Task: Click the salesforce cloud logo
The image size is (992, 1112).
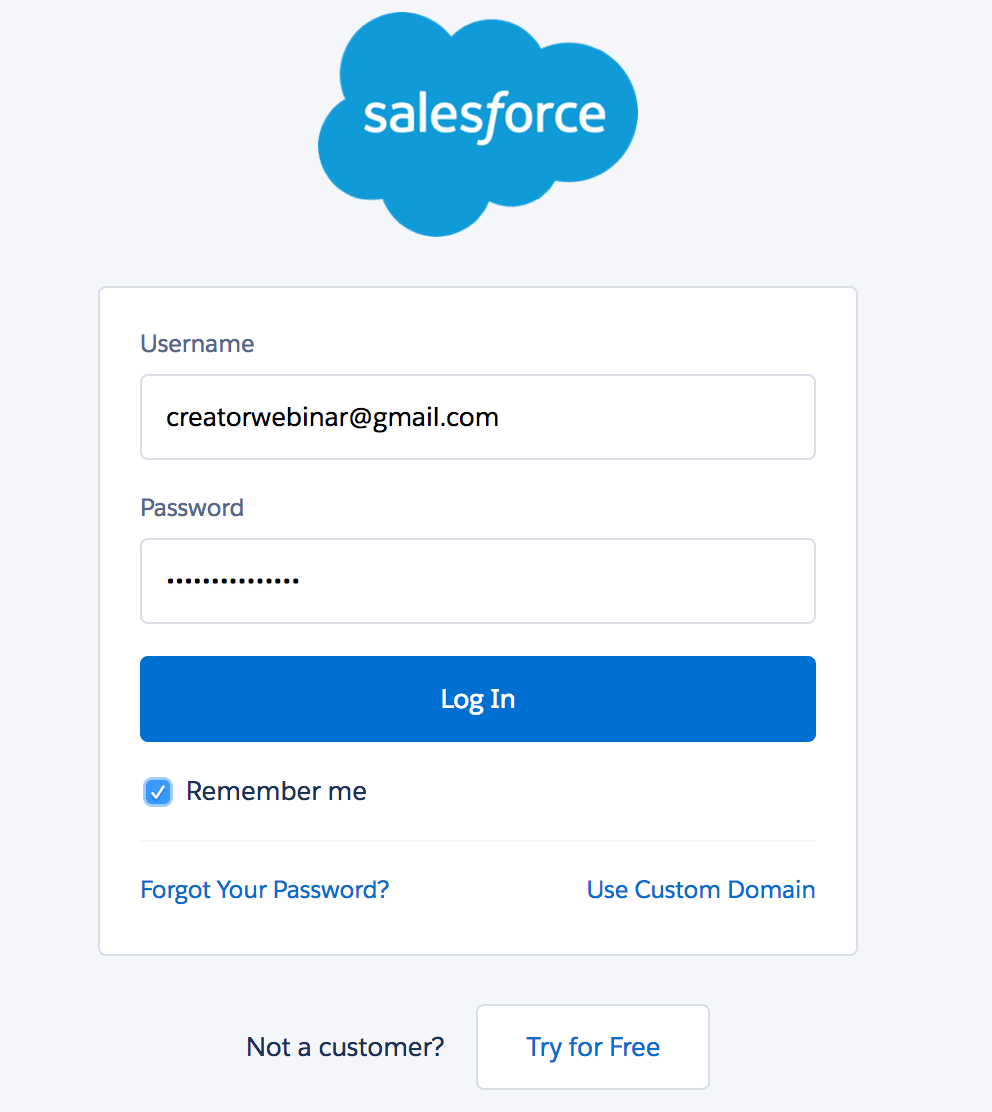Action: coord(477,120)
